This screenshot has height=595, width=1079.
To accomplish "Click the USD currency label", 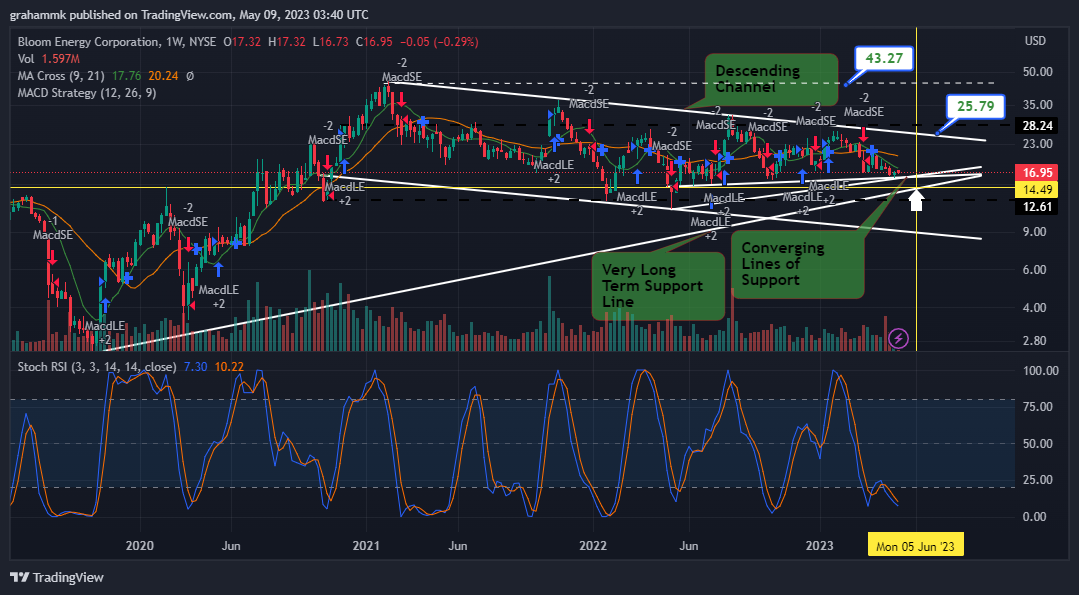I will pos(1035,41).
